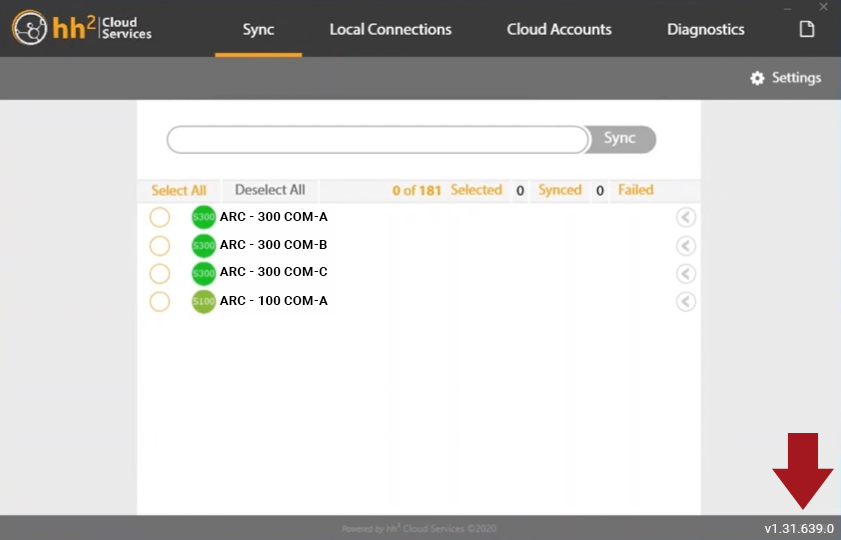Select the ARC - 300 COM-C radio circle
841x540 pixels.
160,273
